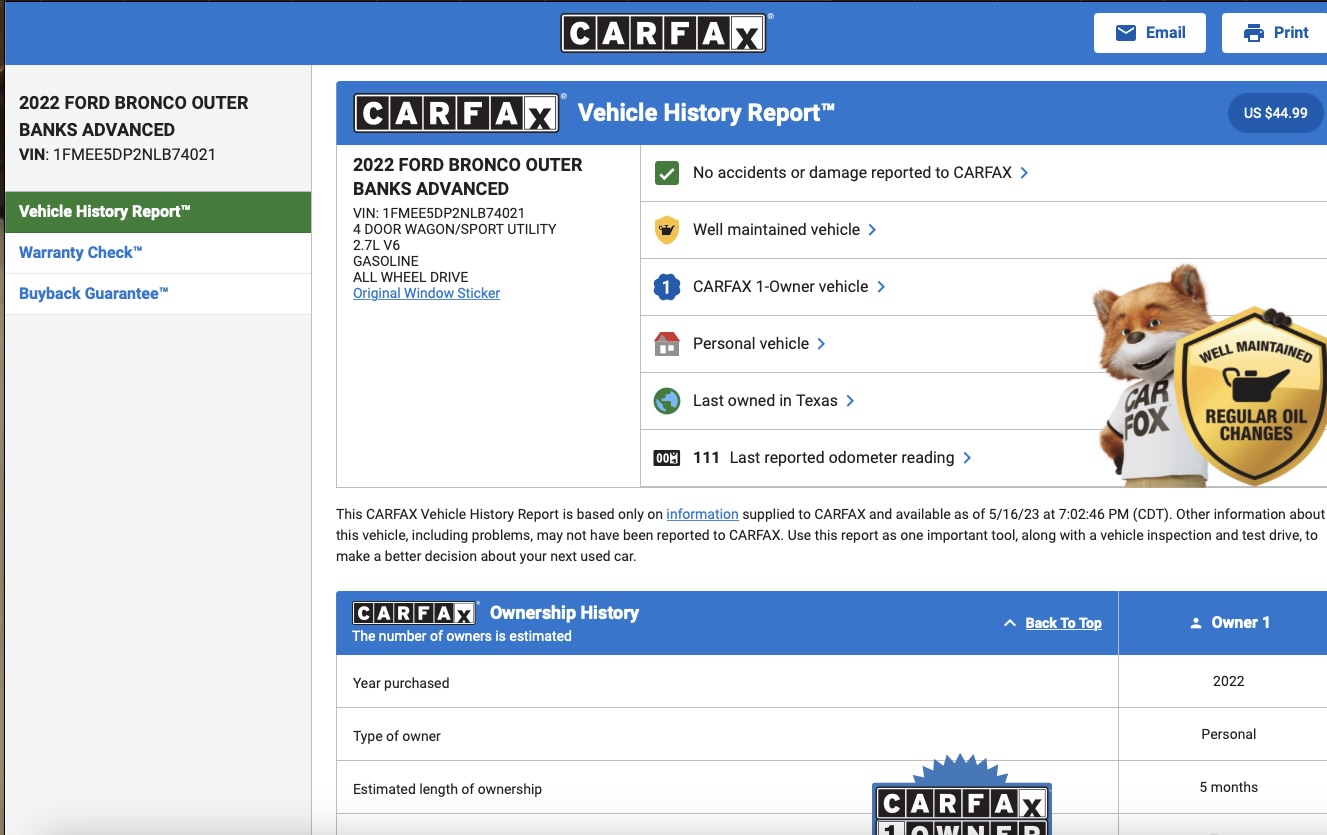Viewport: 1327px width, 835px height.
Task: Click the globe Last owned icon
Action: coord(667,401)
